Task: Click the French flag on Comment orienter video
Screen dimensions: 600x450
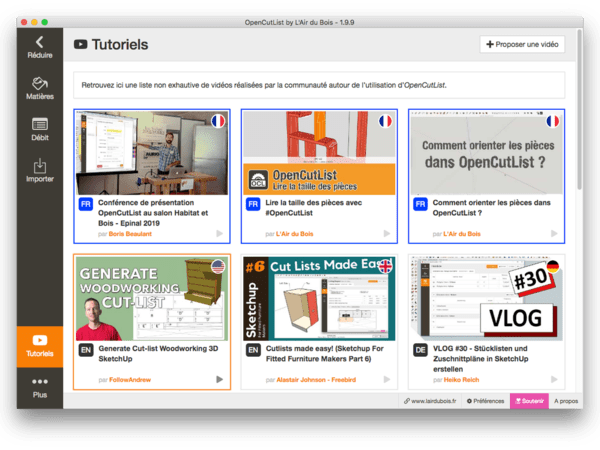Action: [x=553, y=121]
